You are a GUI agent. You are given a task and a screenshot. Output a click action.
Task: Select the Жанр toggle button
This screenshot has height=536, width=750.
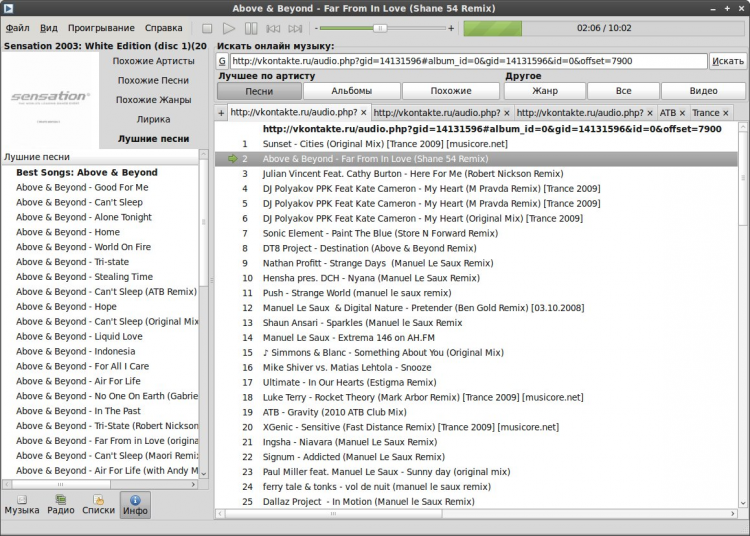pyautogui.click(x=545, y=91)
